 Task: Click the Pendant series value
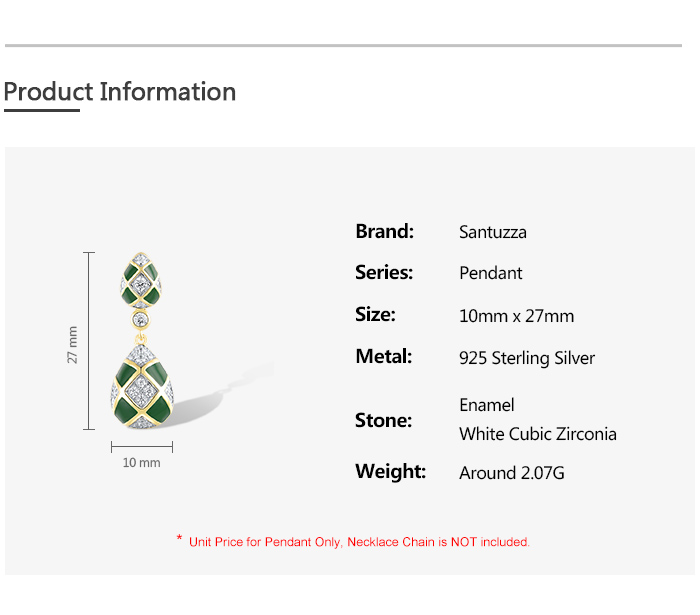(490, 274)
